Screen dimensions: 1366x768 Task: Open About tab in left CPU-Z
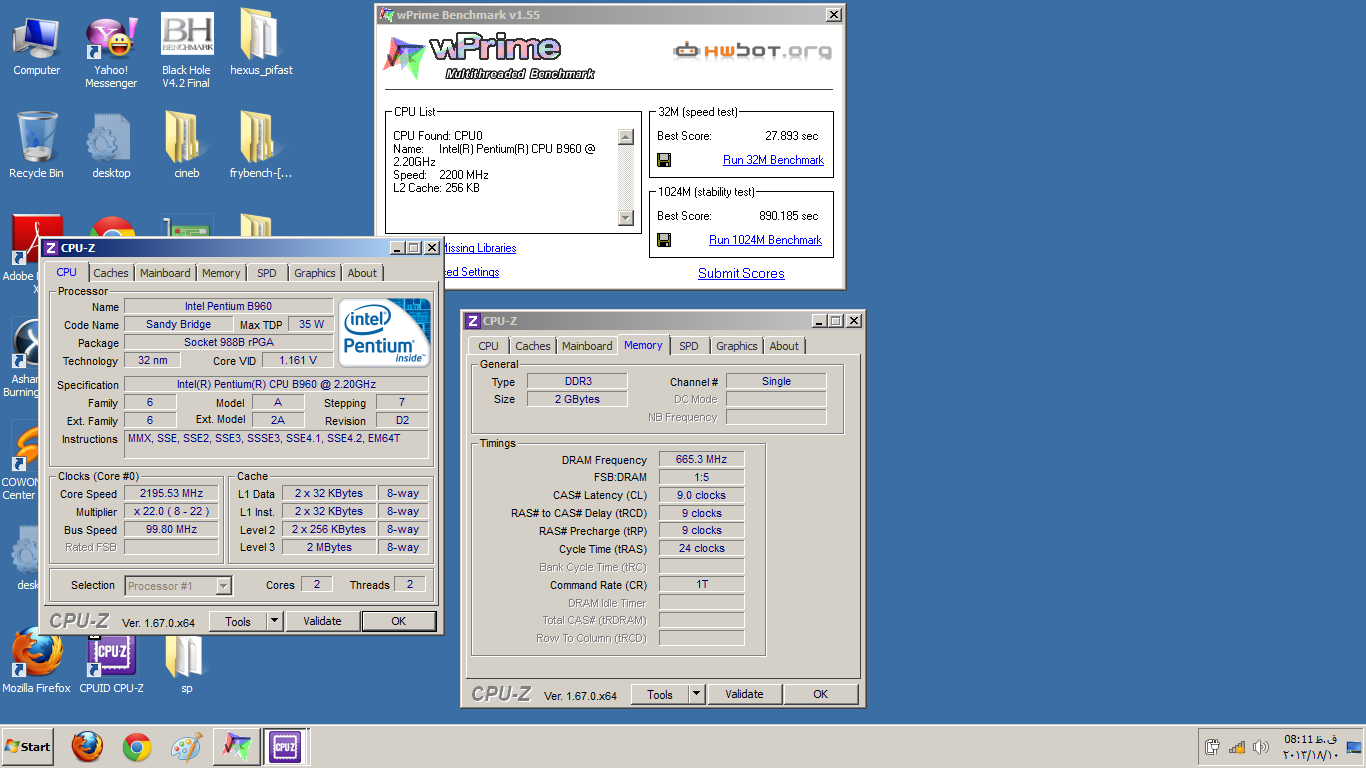click(362, 273)
